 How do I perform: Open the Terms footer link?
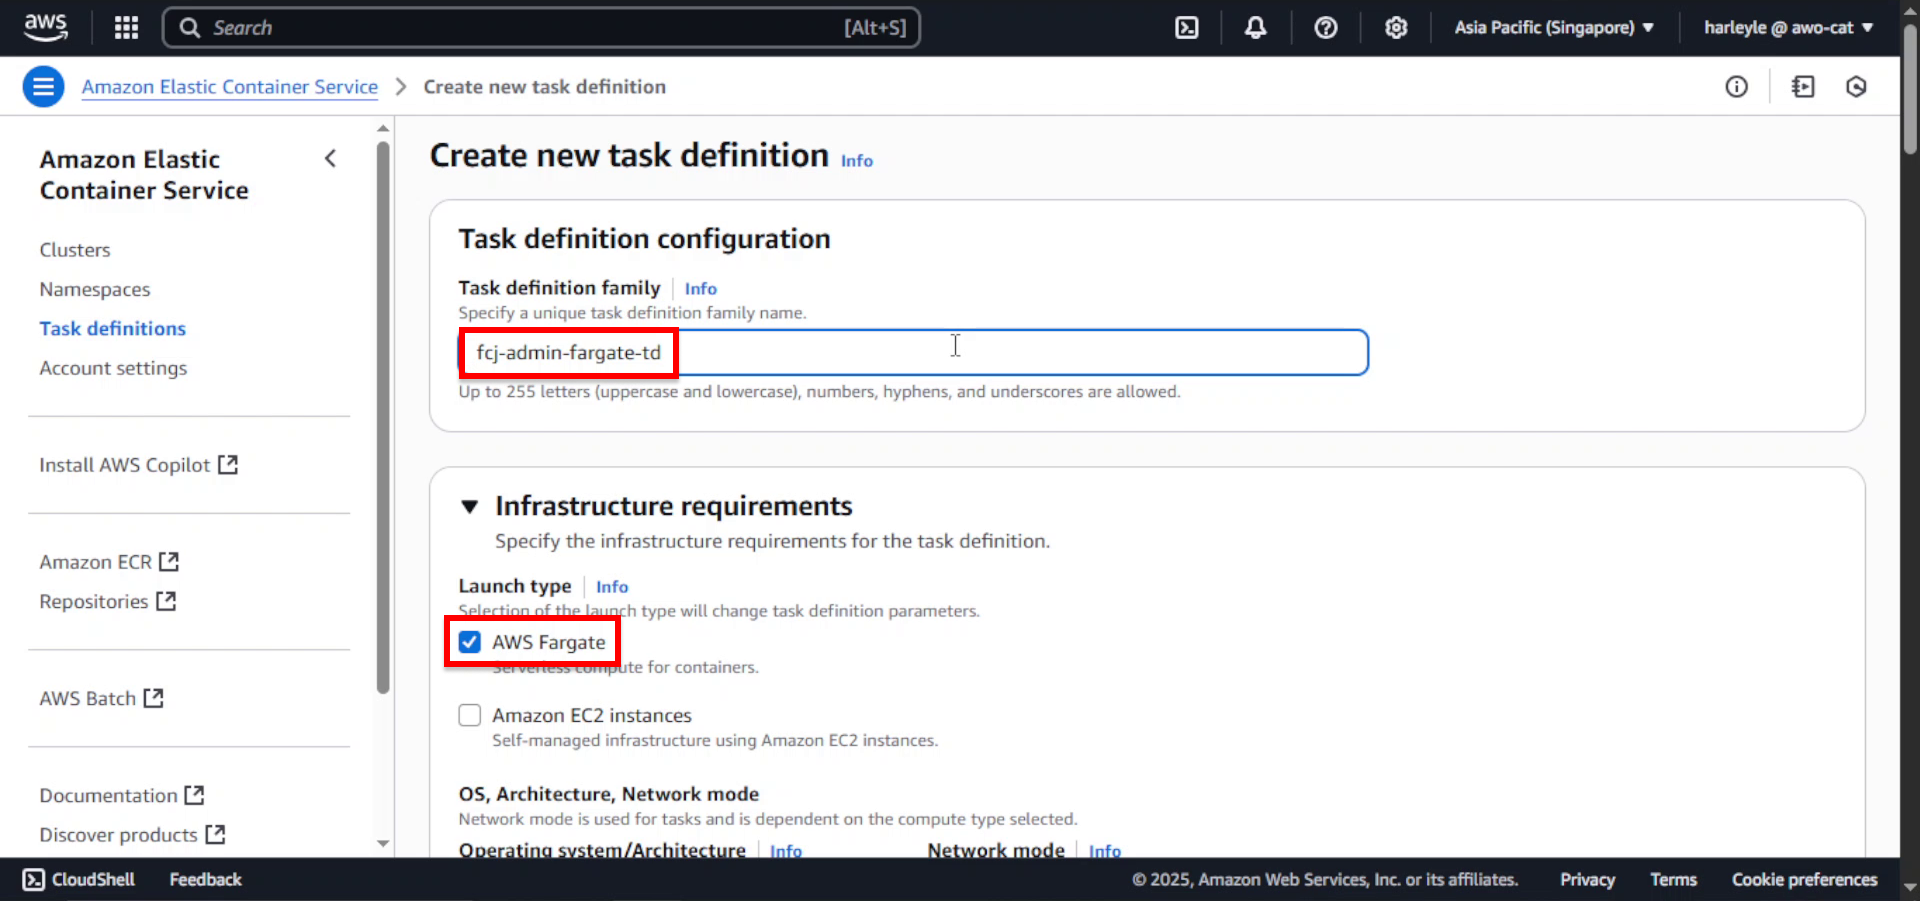click(x=1673, y=879)
